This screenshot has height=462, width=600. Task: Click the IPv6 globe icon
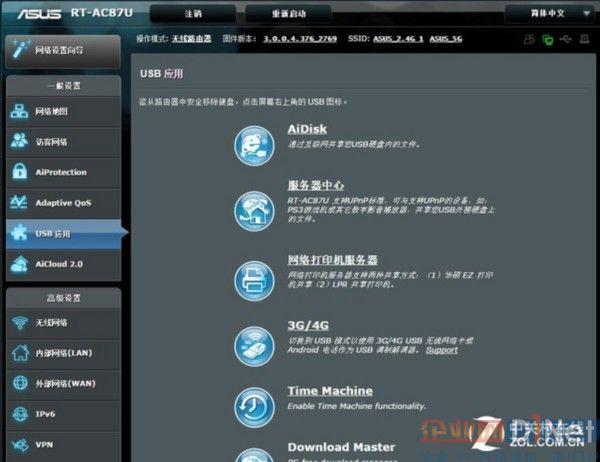(20, 414)
